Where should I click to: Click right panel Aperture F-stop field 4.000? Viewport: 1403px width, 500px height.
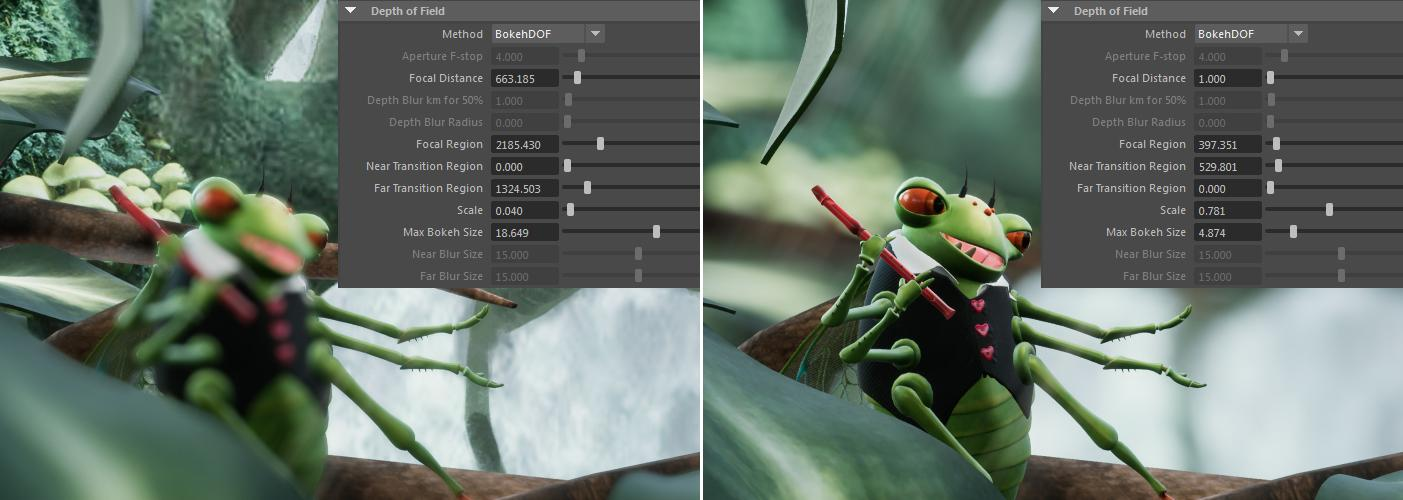coord(1227,56)
